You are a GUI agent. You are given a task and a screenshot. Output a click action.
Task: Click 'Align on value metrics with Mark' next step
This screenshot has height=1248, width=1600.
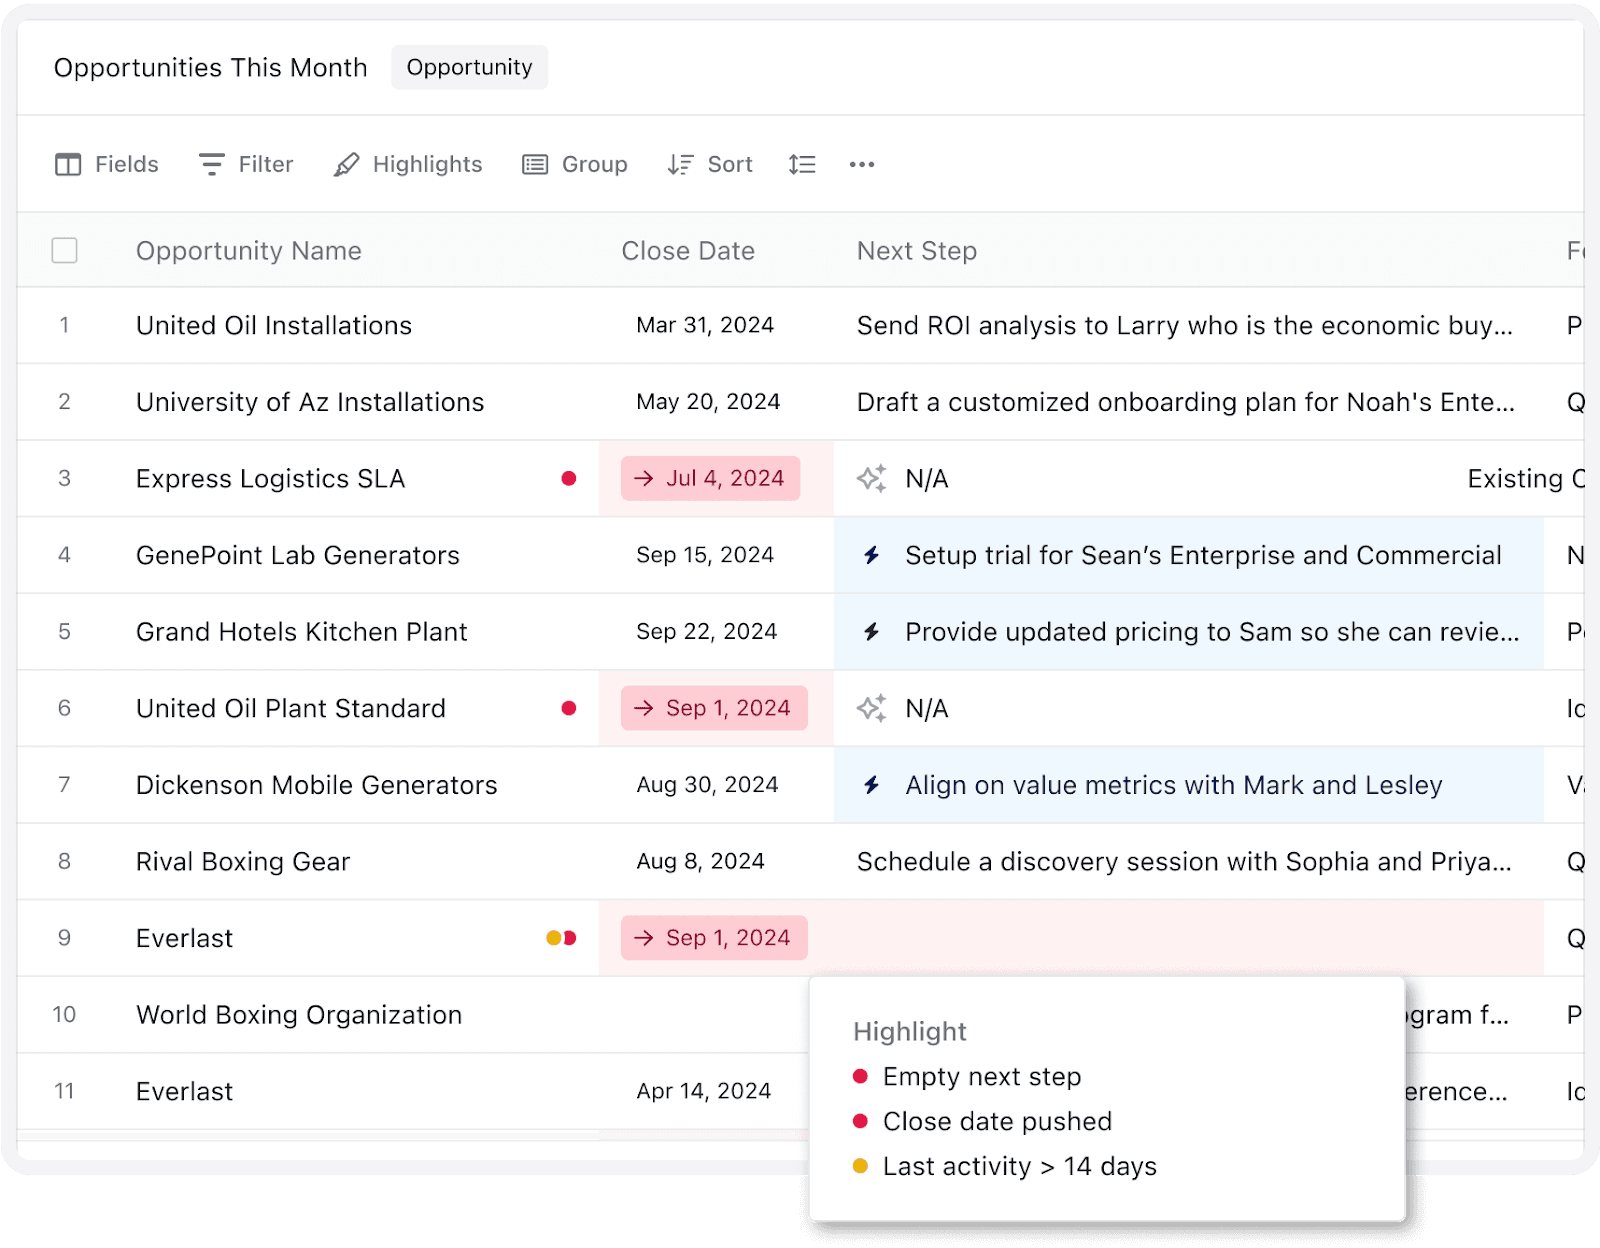tap(1174, 785)
